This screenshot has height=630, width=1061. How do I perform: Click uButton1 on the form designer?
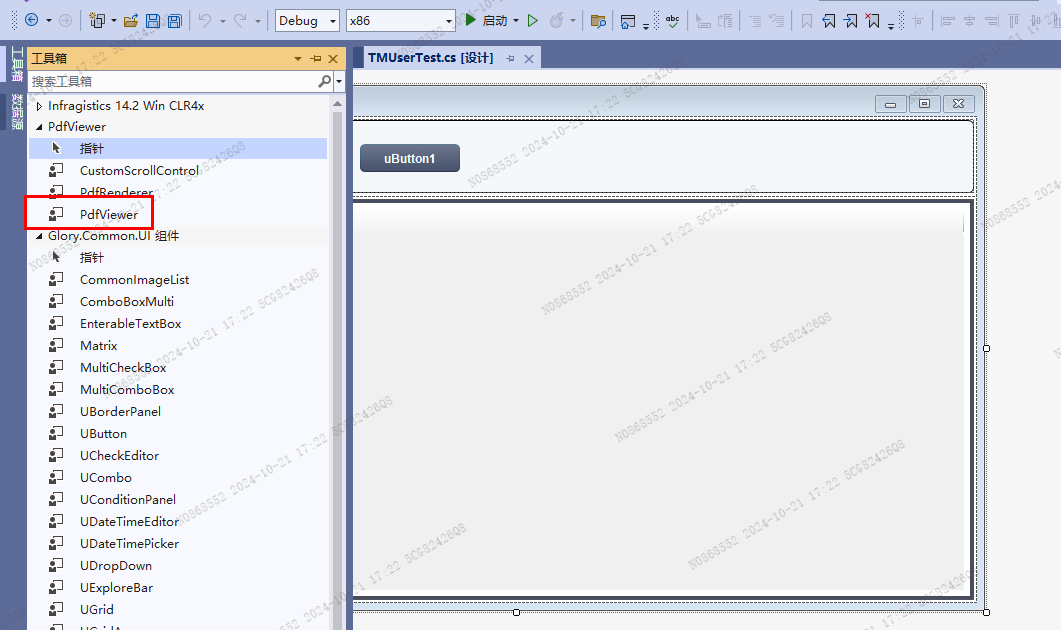point(410,158)
